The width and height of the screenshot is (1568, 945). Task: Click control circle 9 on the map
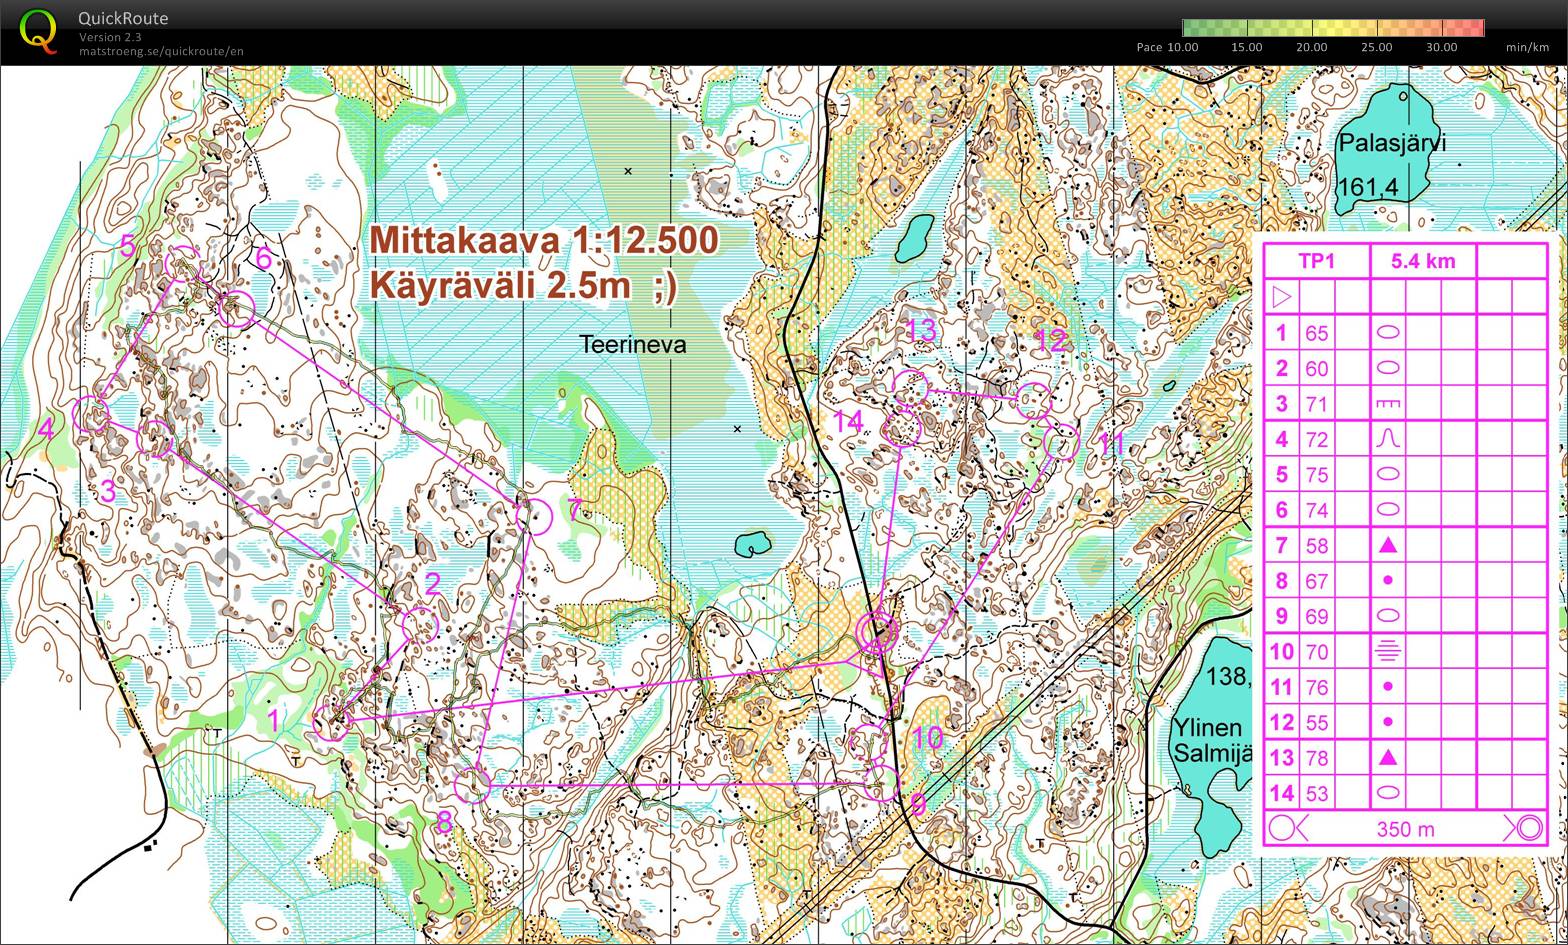click(881, 785)
